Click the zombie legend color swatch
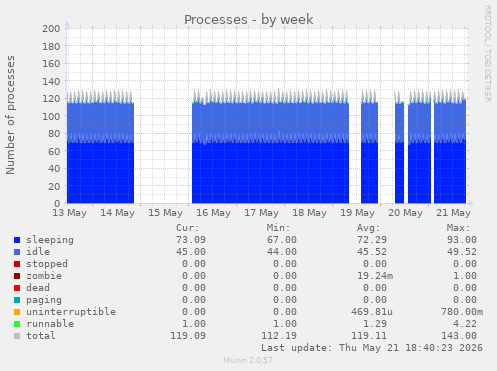This screenshot has height=371, width=497. tap(17, 276)
